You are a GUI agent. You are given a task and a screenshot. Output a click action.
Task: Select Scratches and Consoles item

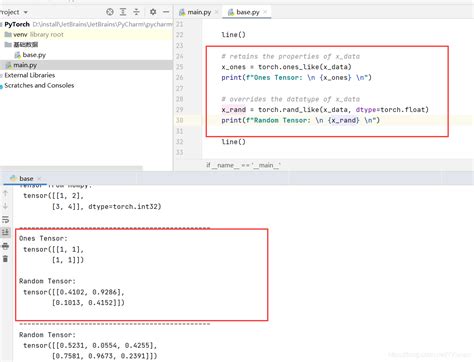click(x=39, y=86)
